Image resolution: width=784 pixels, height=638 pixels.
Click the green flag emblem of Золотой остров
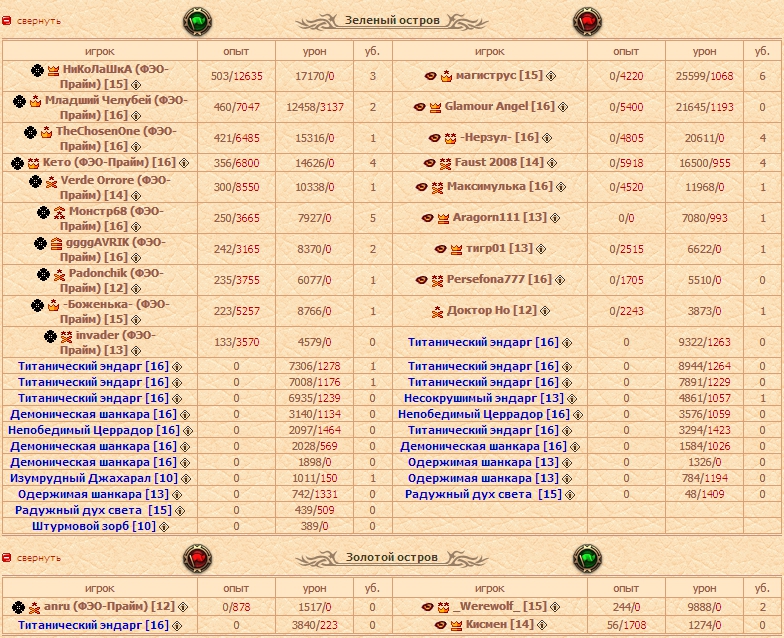587,558
